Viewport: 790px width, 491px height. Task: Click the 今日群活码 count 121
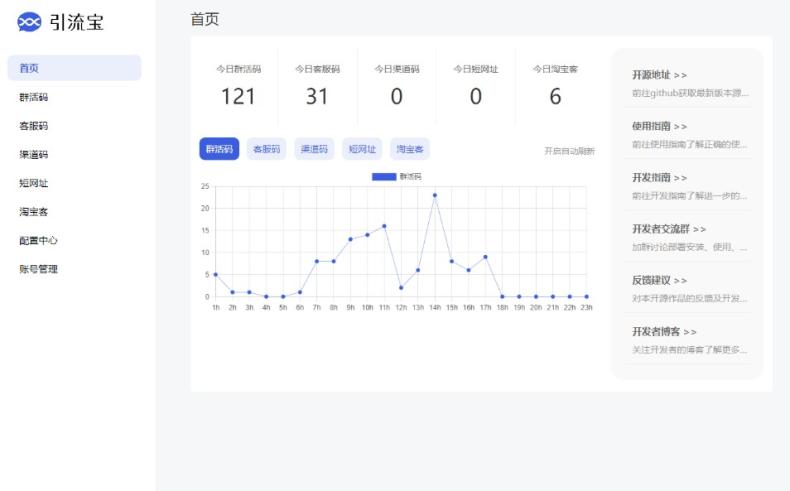[x=238, y=97]
